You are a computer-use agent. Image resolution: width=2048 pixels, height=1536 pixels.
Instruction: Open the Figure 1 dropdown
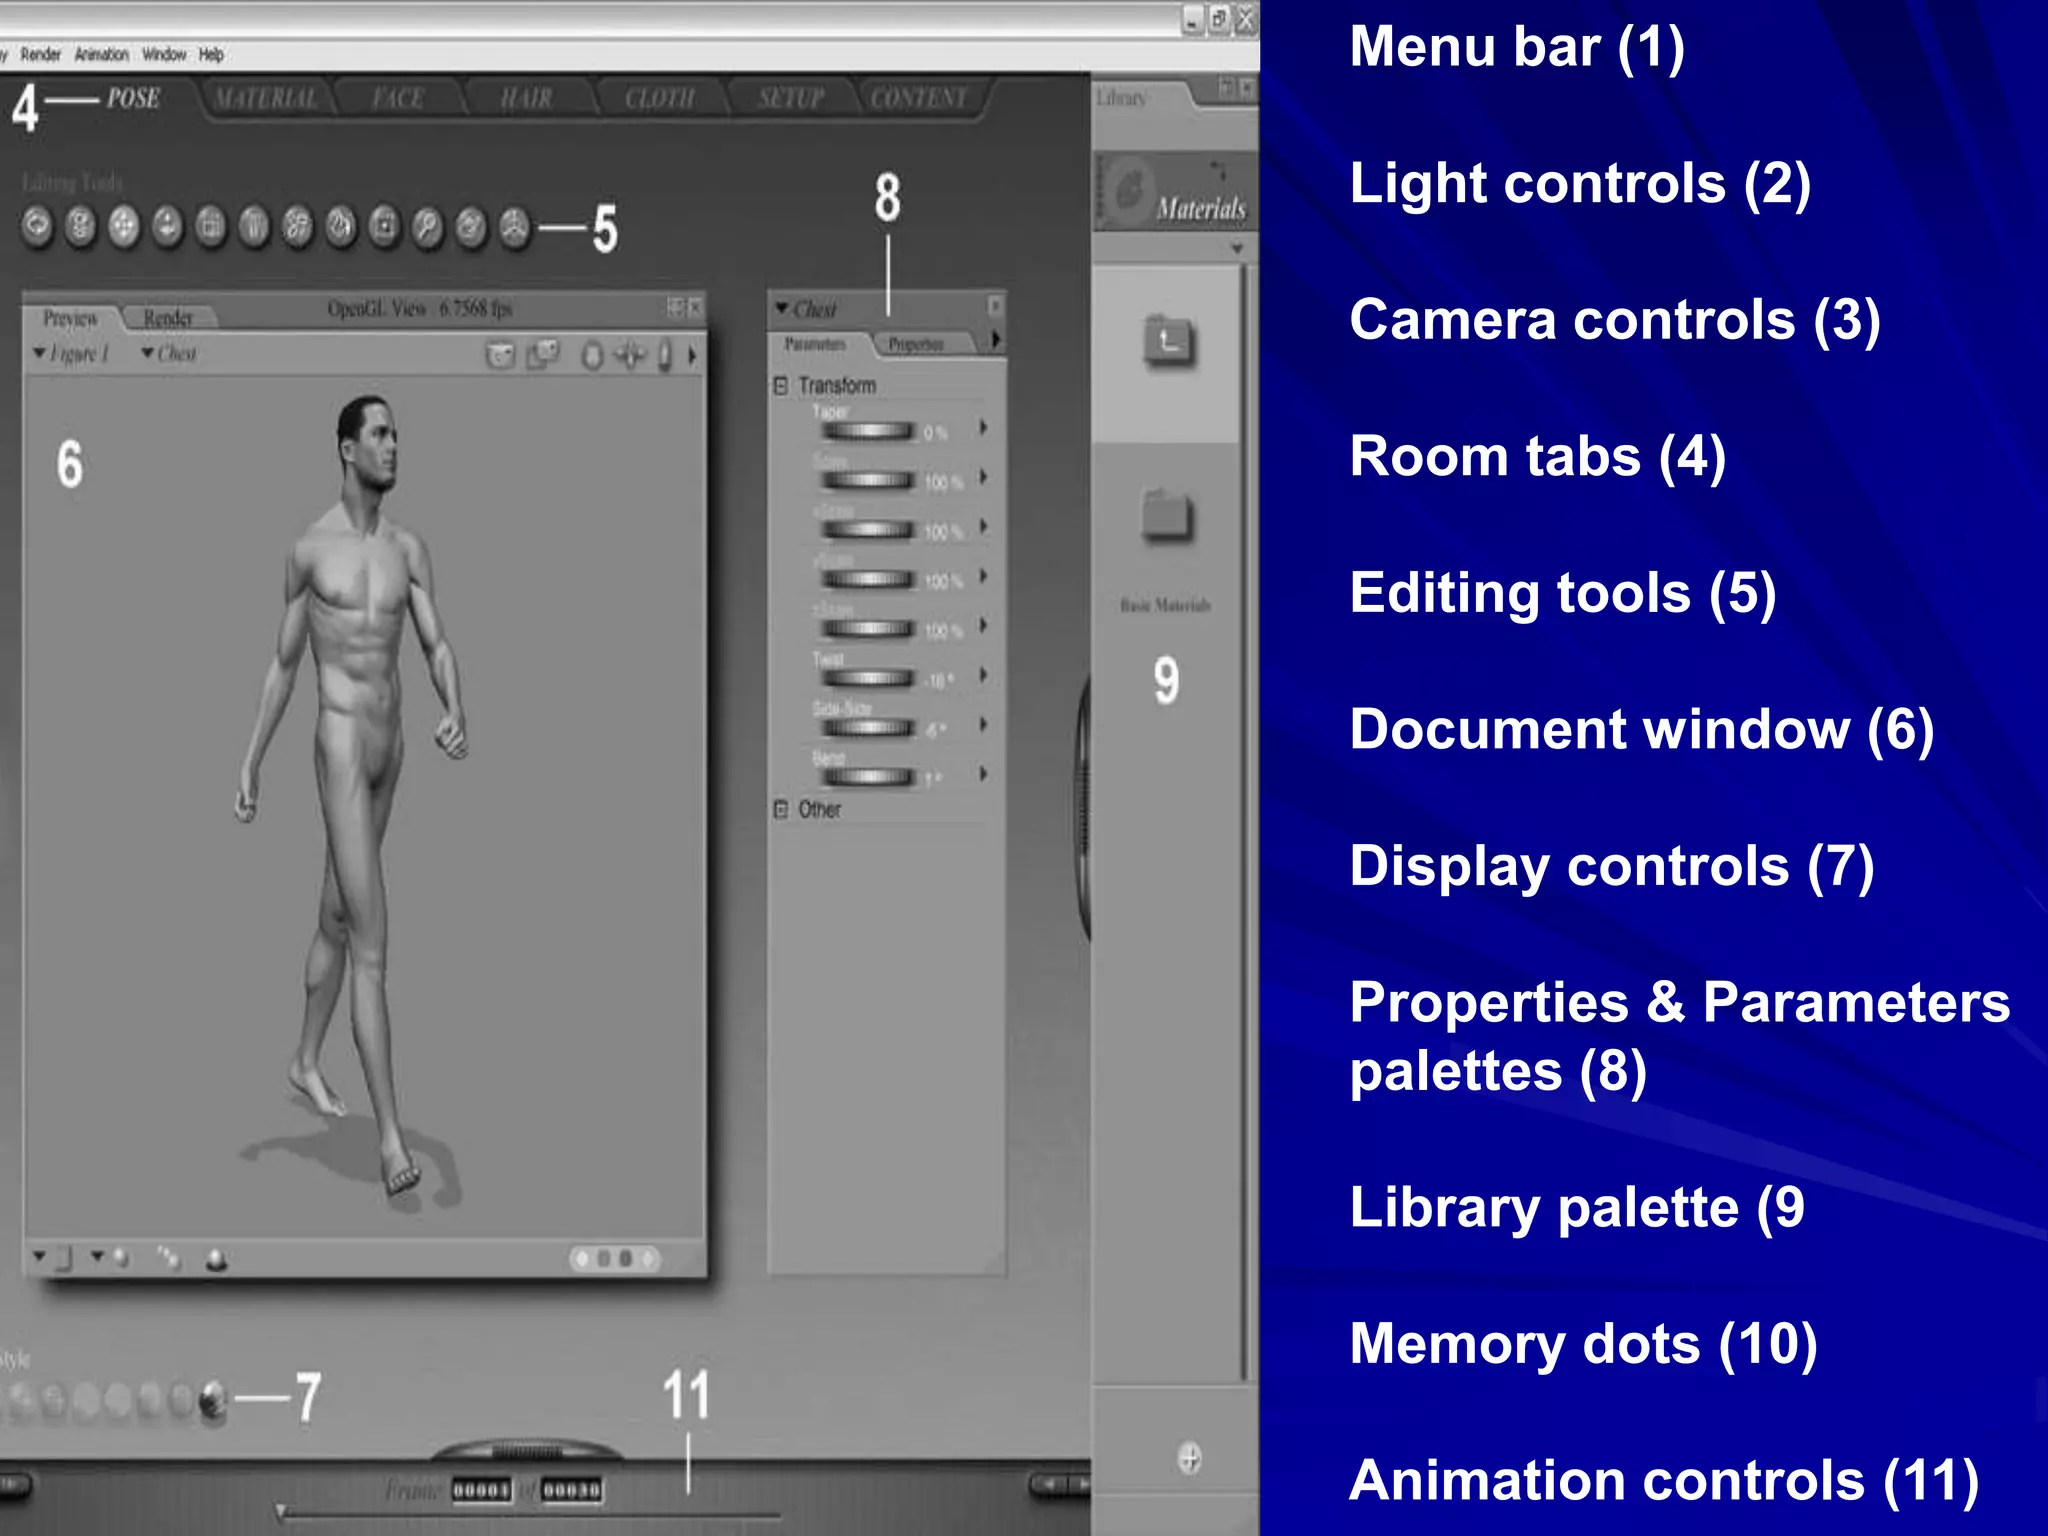pyautogui.click(x=70, y=354)
